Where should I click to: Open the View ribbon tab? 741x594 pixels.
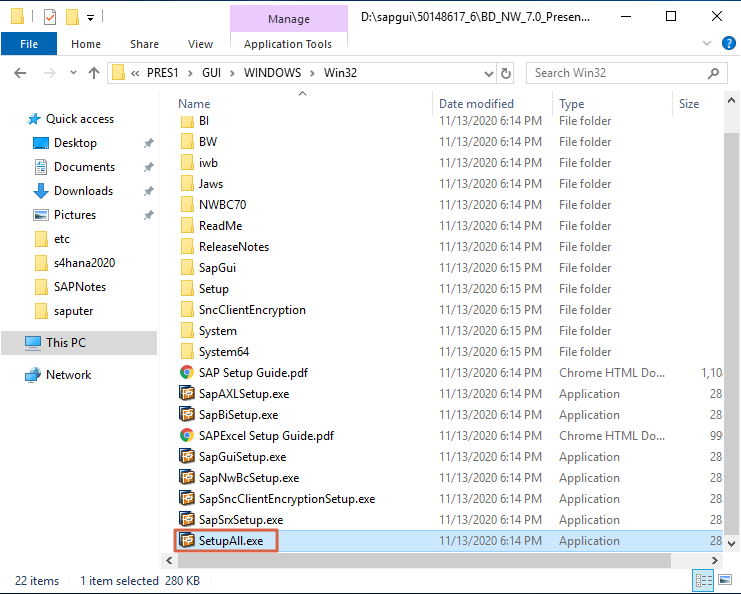point(200,44)
